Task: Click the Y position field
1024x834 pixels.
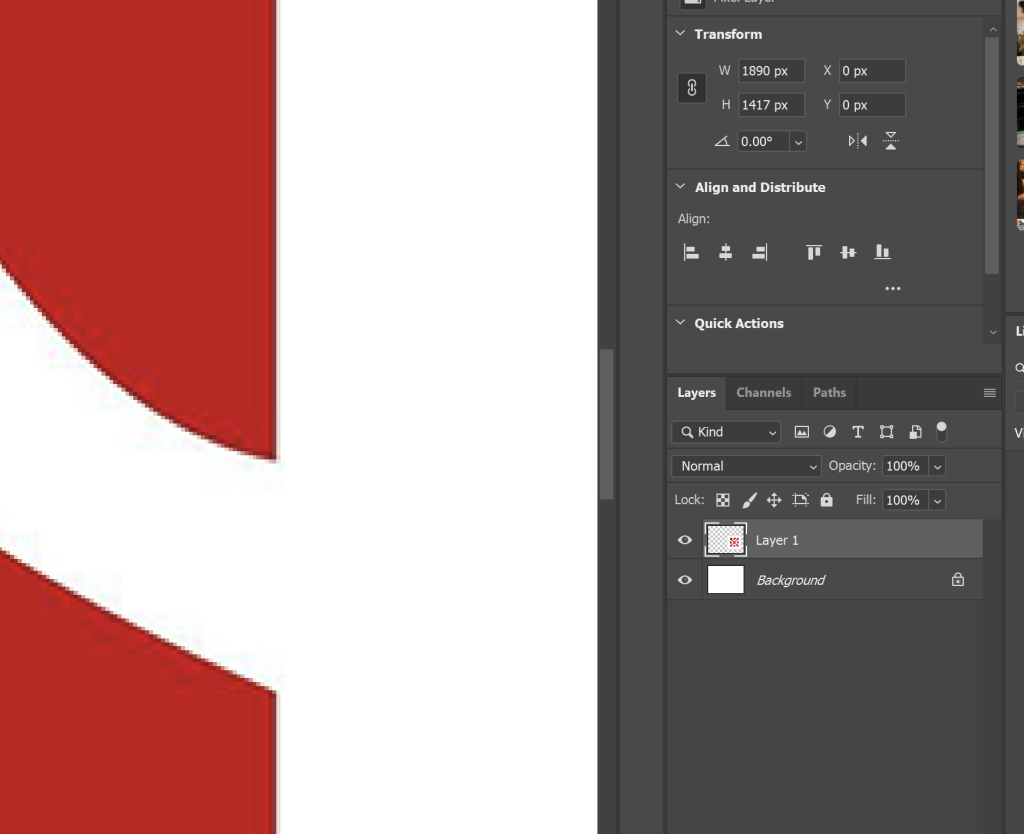Action: click(x=872, y=104)
